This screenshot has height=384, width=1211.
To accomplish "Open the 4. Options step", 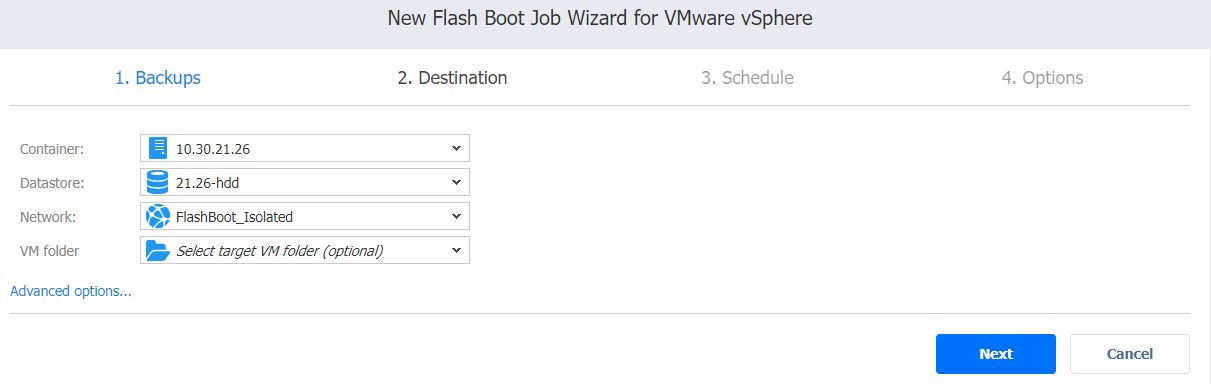I will [1042, 77].
